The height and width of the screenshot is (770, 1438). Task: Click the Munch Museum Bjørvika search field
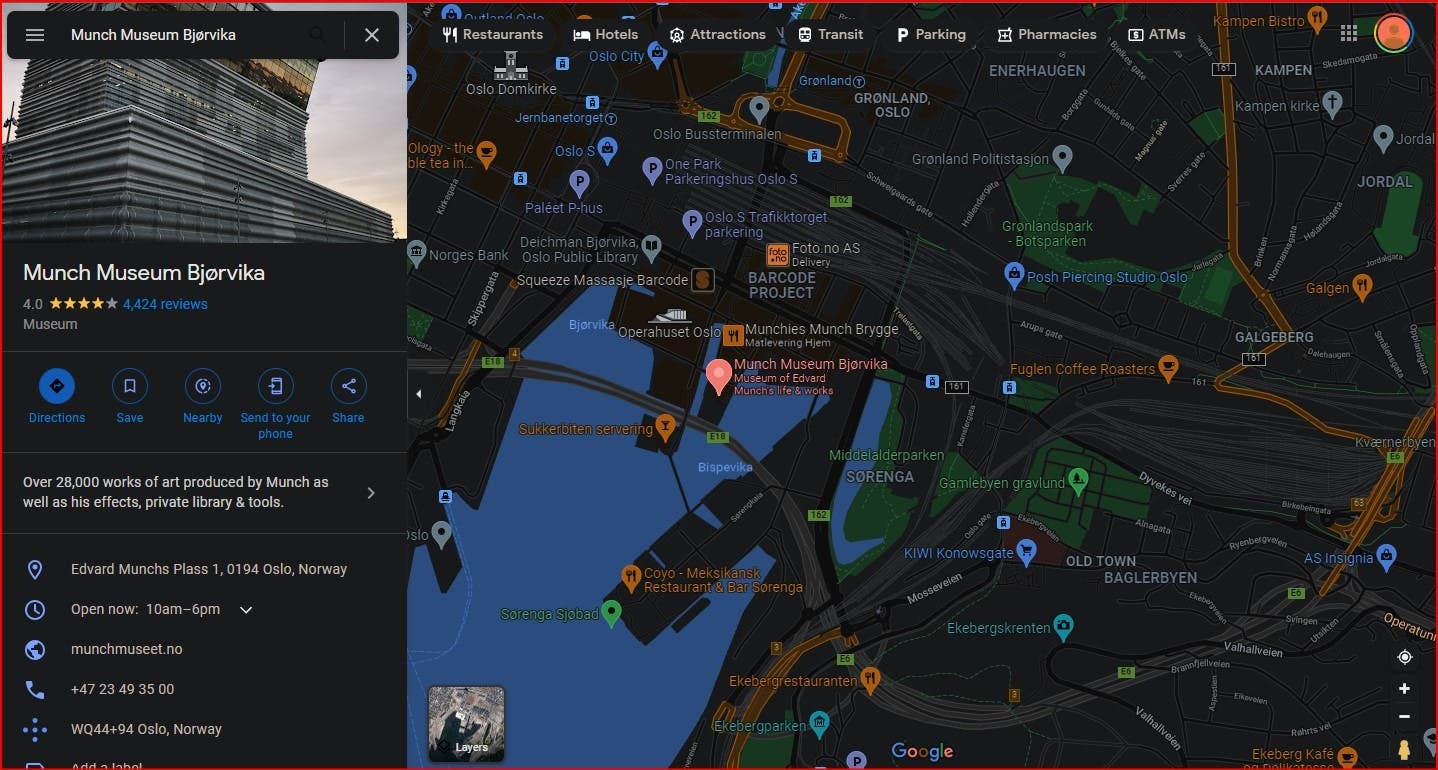[180, 35]
